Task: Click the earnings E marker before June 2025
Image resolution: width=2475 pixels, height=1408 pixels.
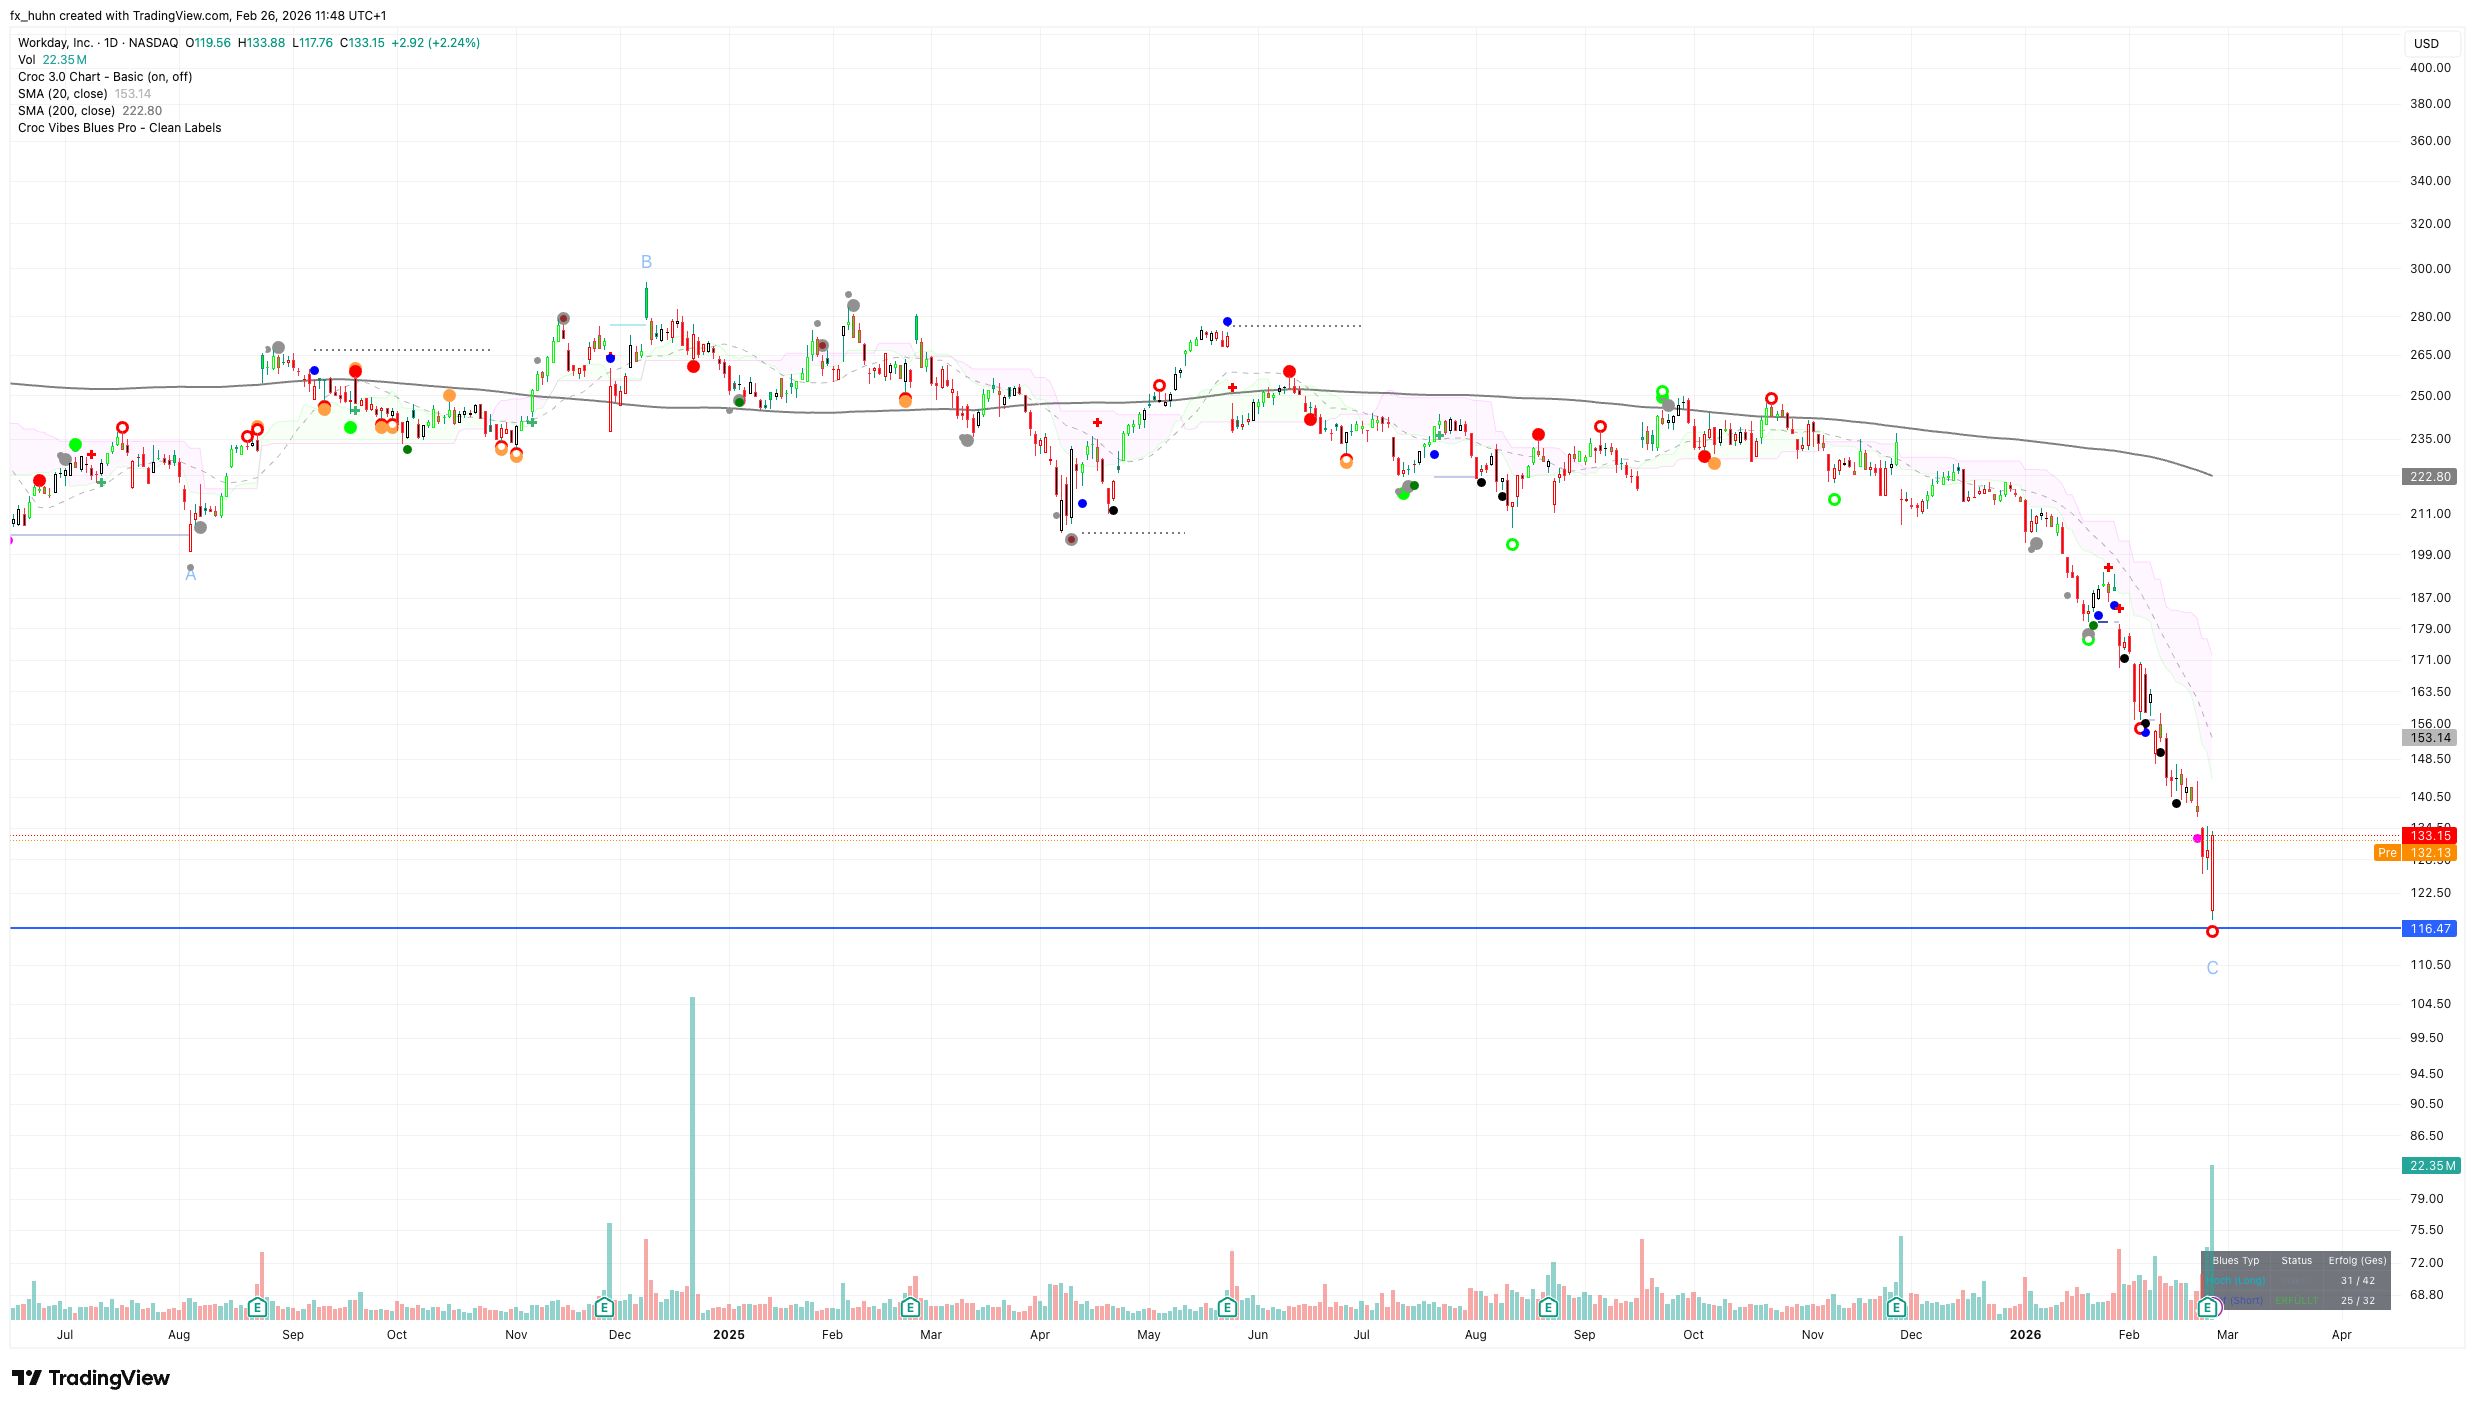Action: [1228, 1307]
